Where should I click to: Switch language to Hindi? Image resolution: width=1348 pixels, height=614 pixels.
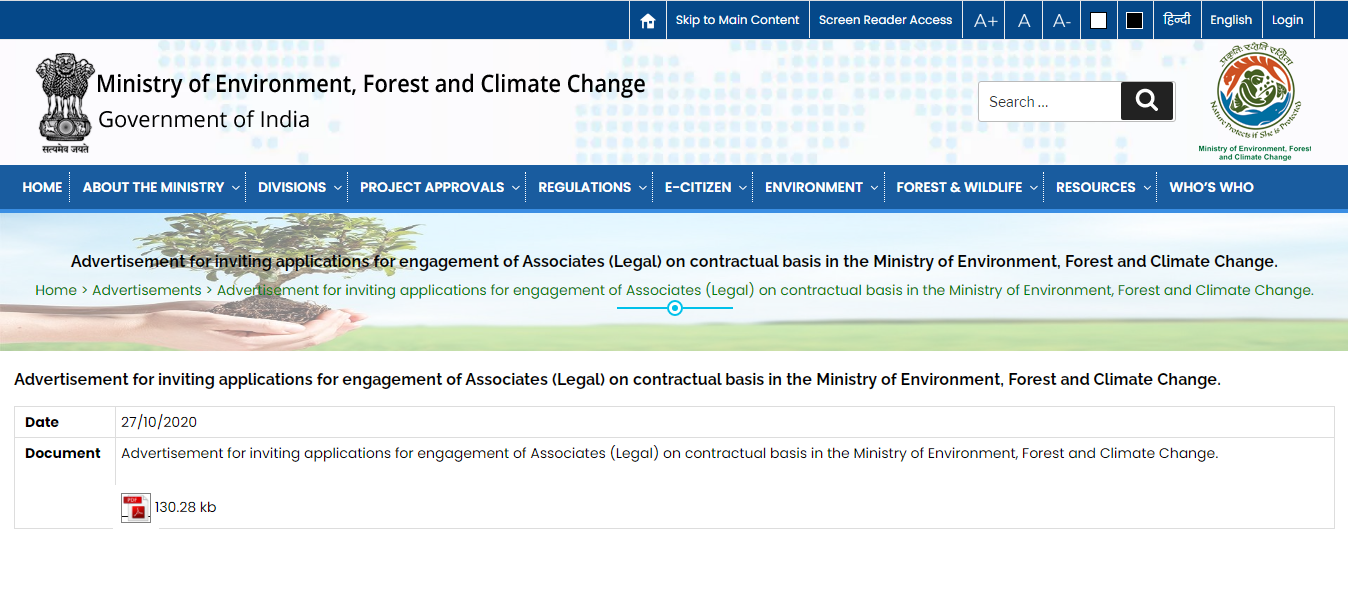coord(1176,19)
